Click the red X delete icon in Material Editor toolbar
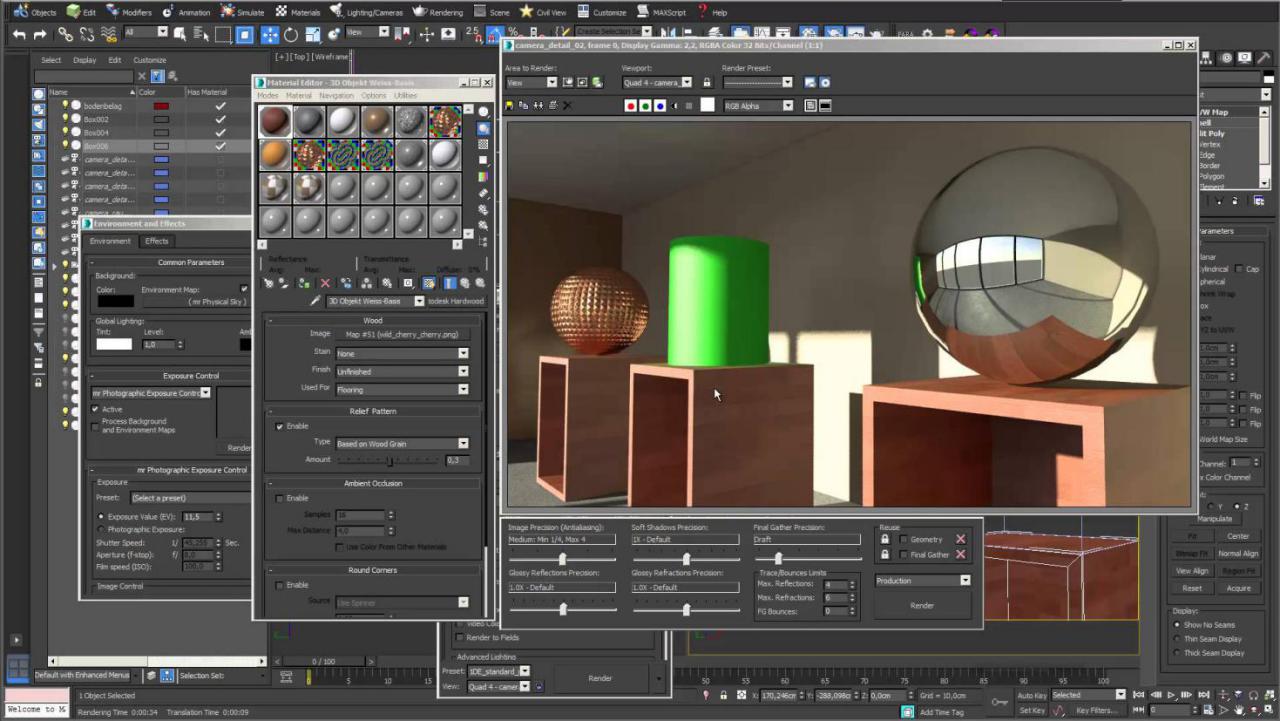The image size is (1280, 721). (x=325, y=283)
